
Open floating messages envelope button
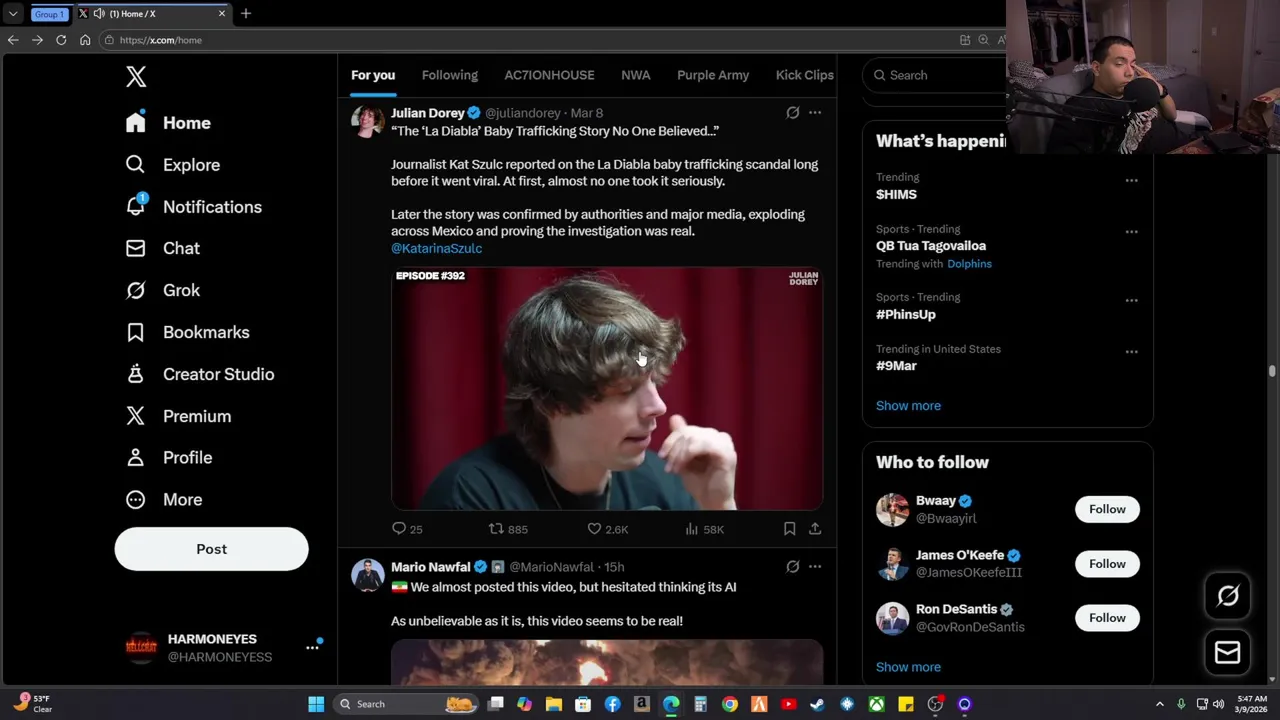coord(1228,652)
